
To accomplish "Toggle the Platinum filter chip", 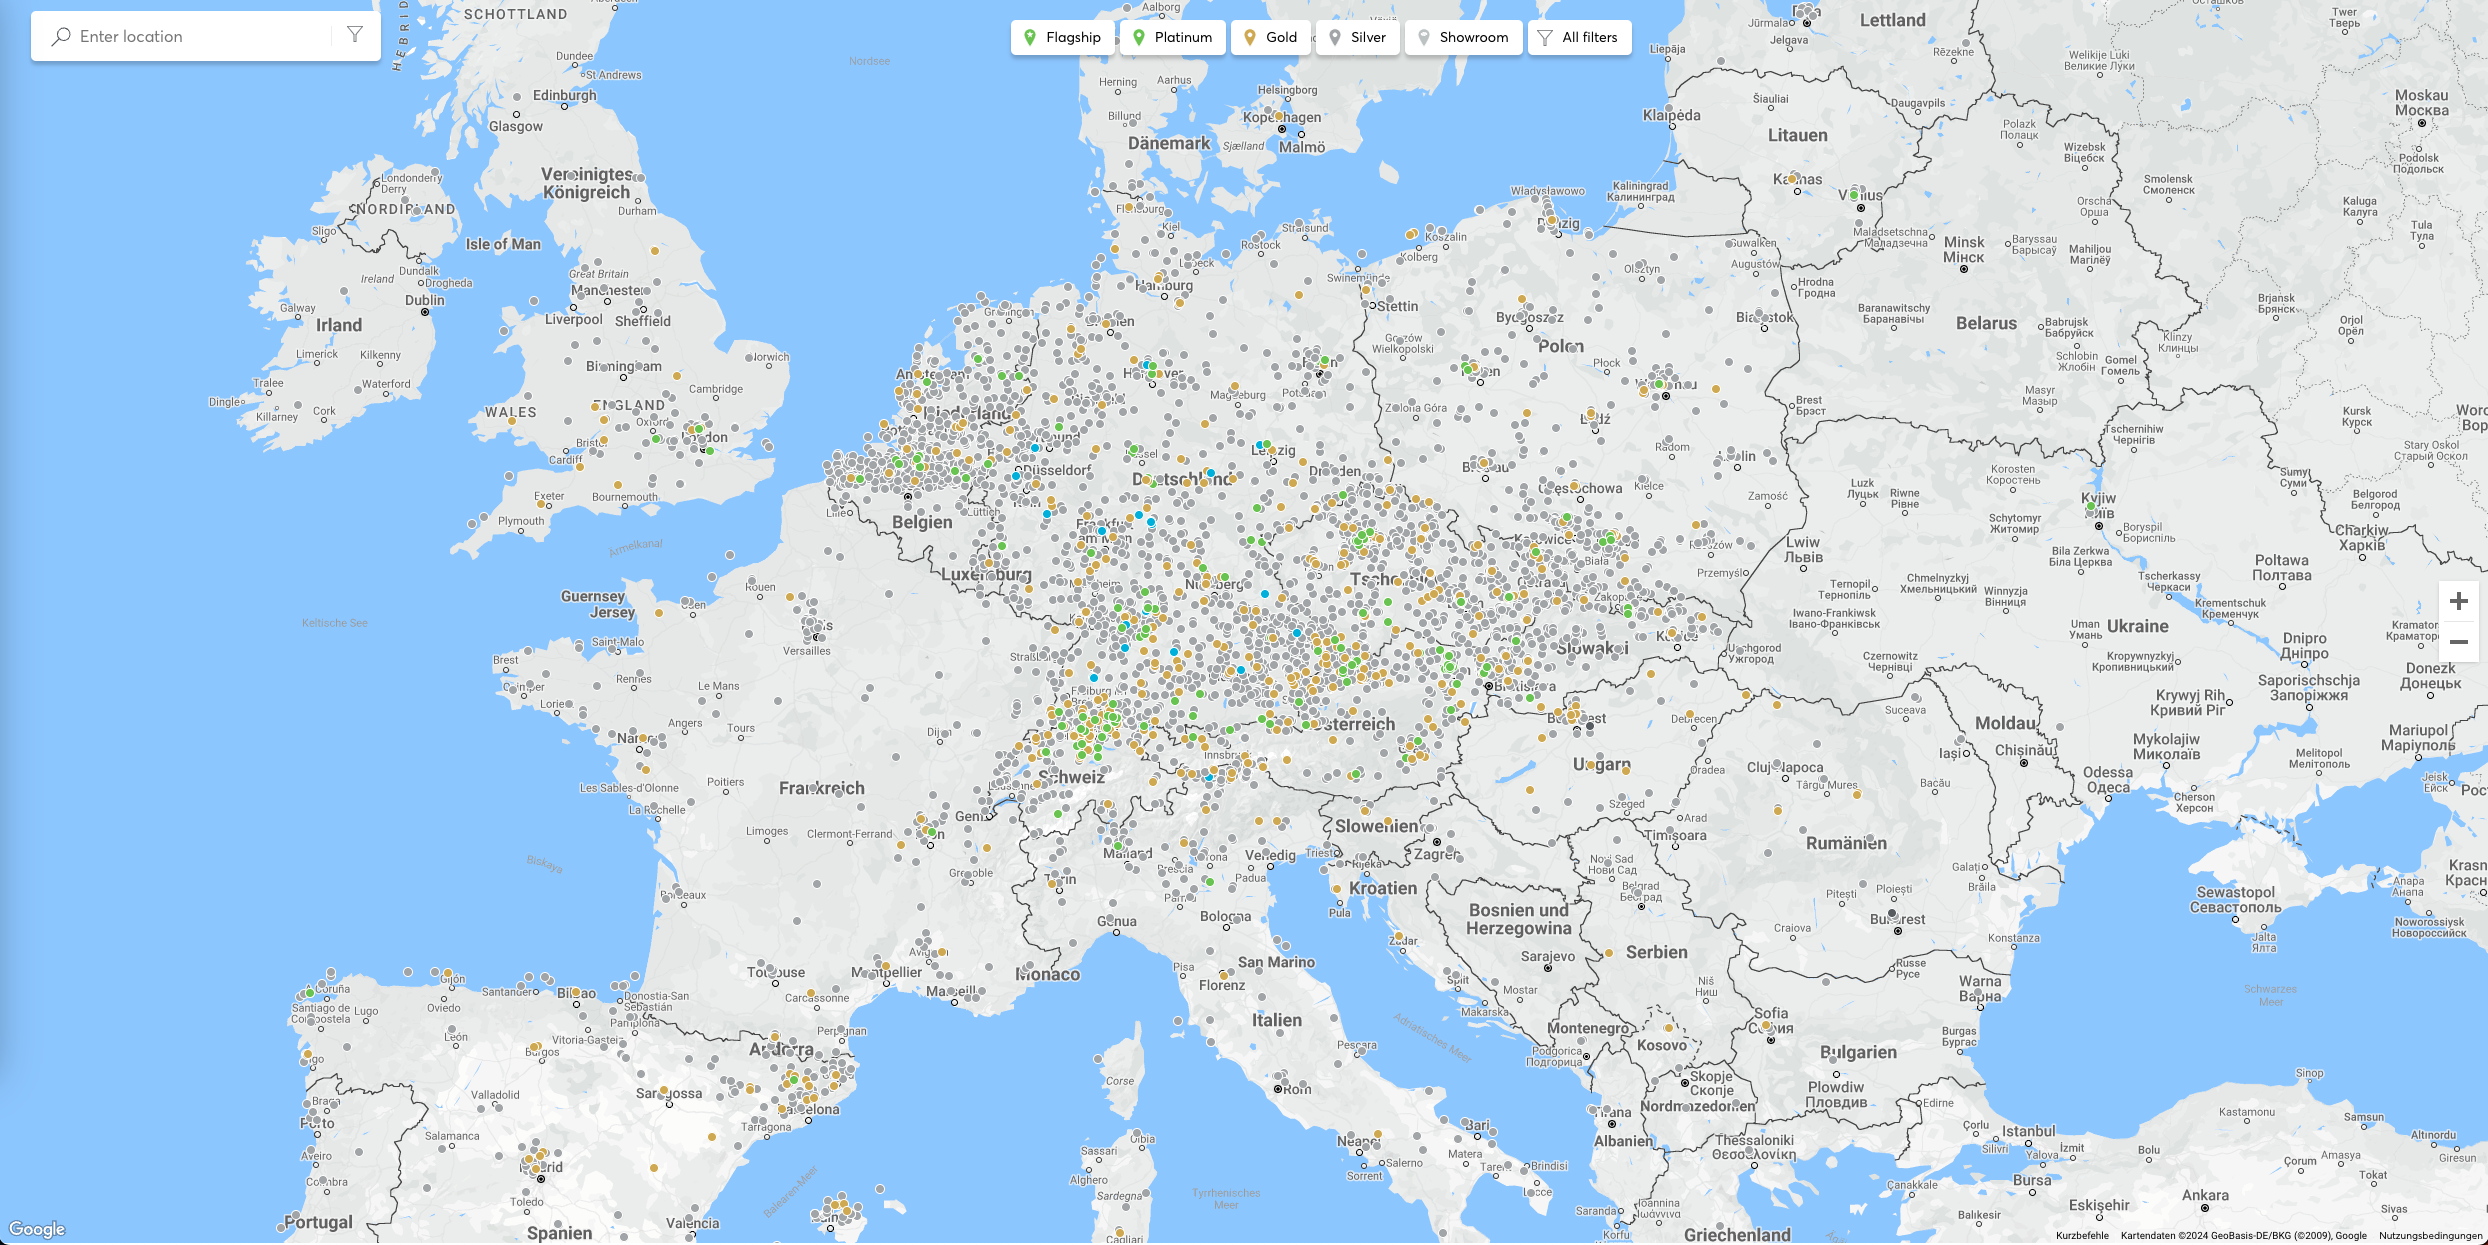I will pos(1172,38).
